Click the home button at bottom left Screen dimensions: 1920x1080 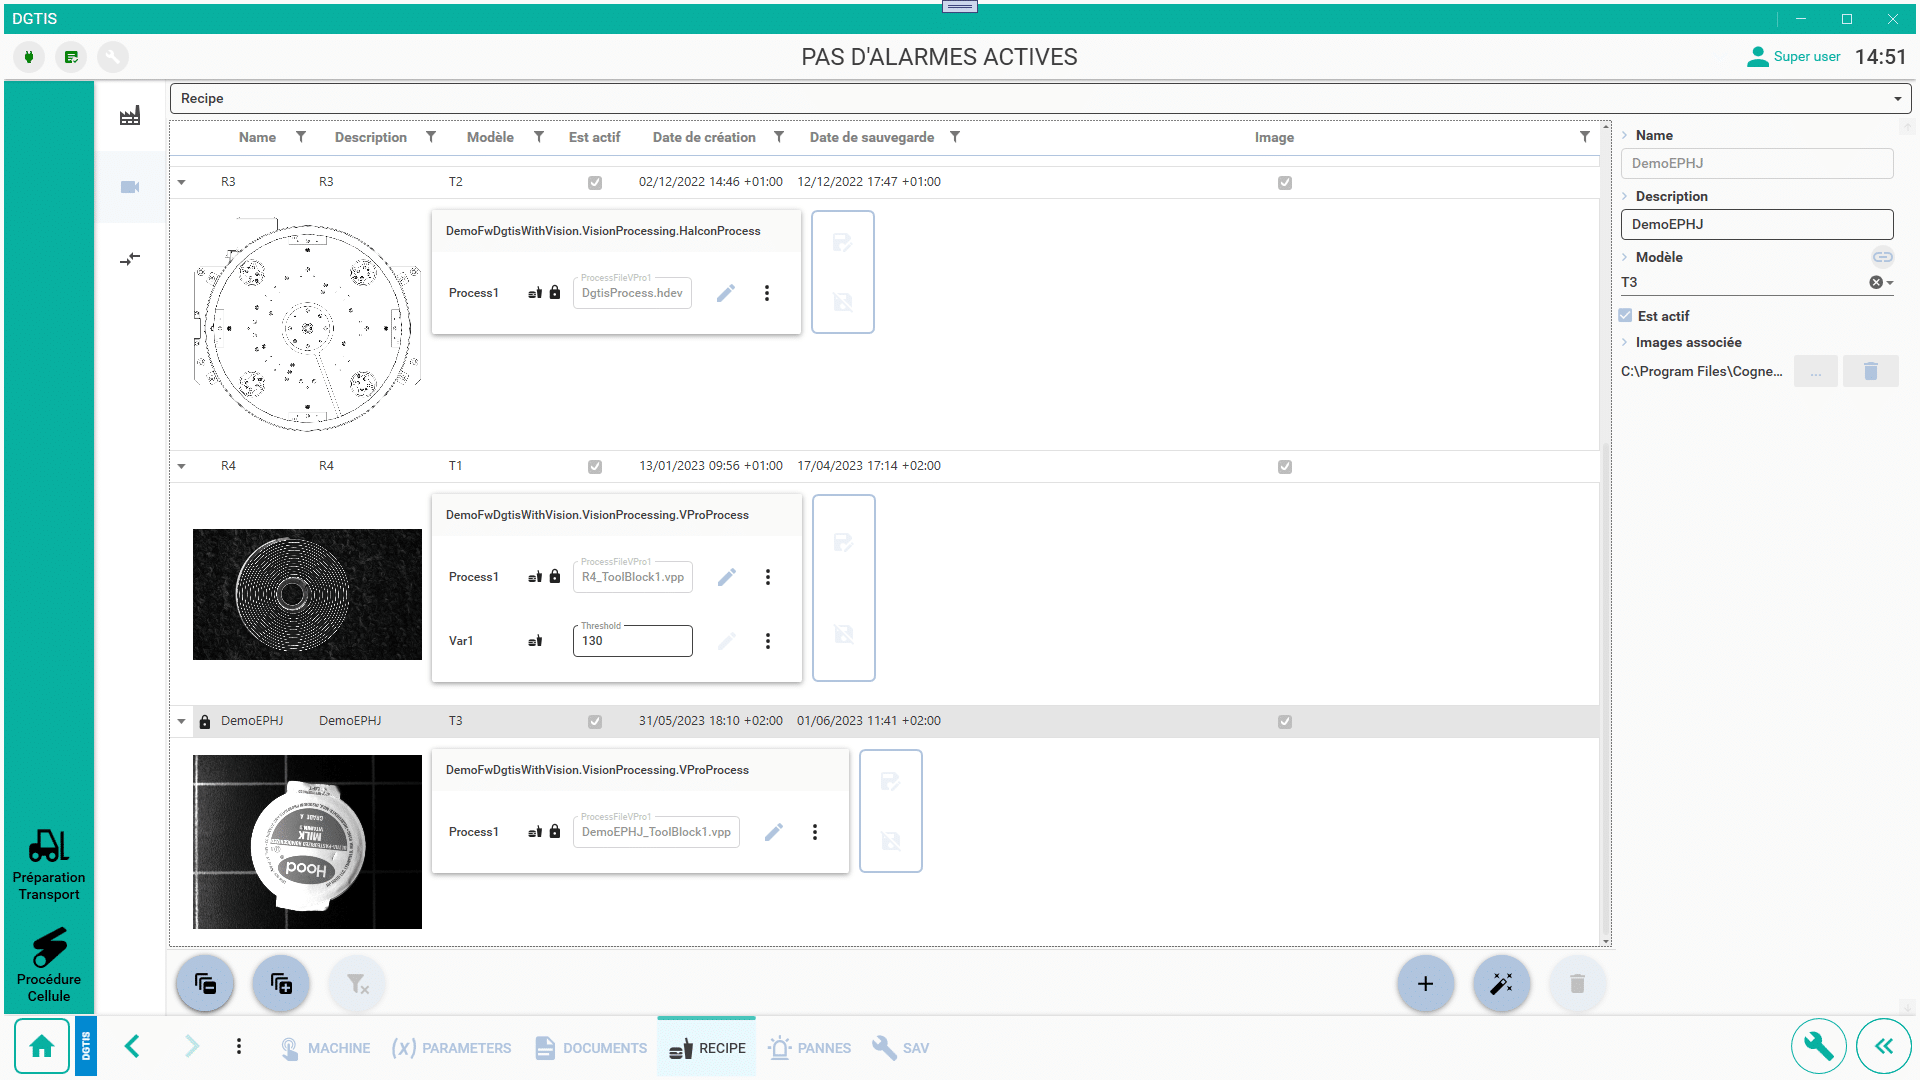tap(42, 1047)
